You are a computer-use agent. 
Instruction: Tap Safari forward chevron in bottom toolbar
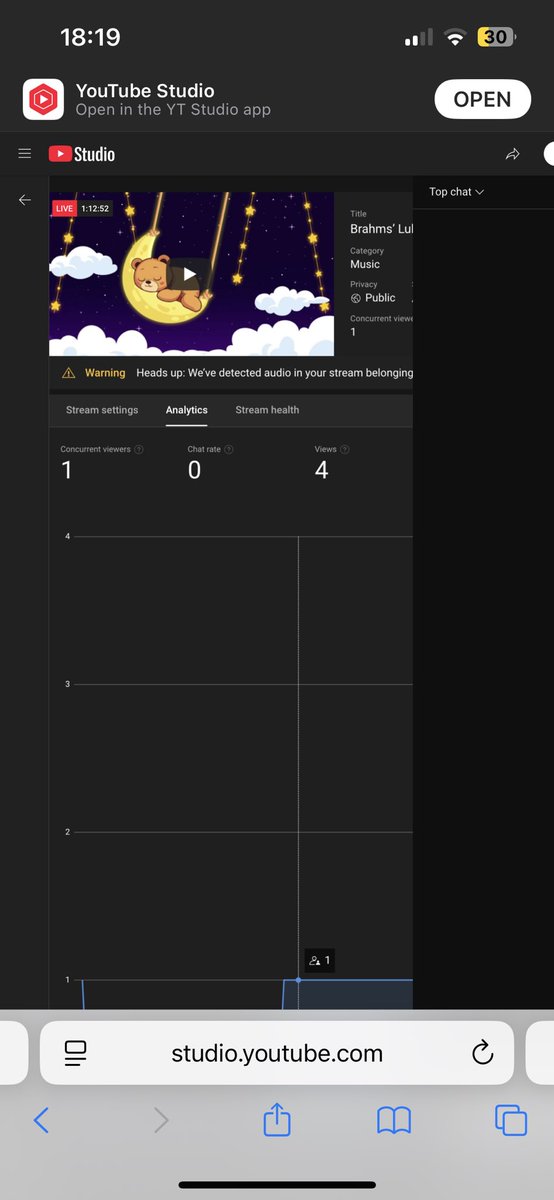click(161, 1120)
